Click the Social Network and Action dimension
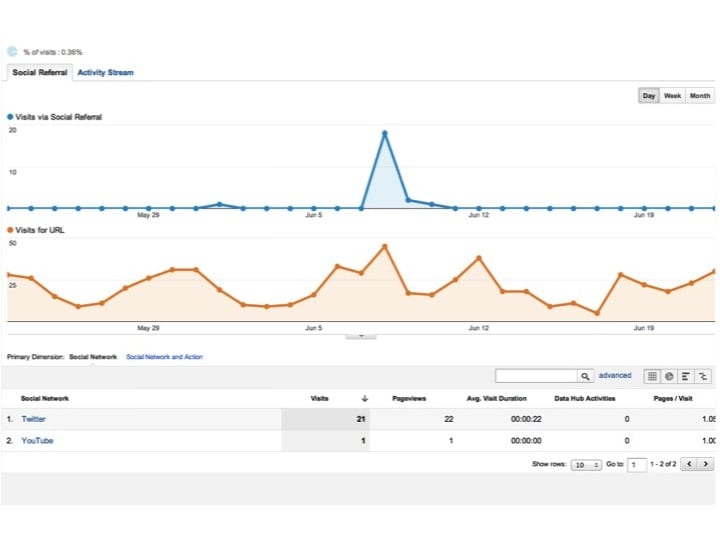The image size is (720, 540). click(x=164, y=356)
